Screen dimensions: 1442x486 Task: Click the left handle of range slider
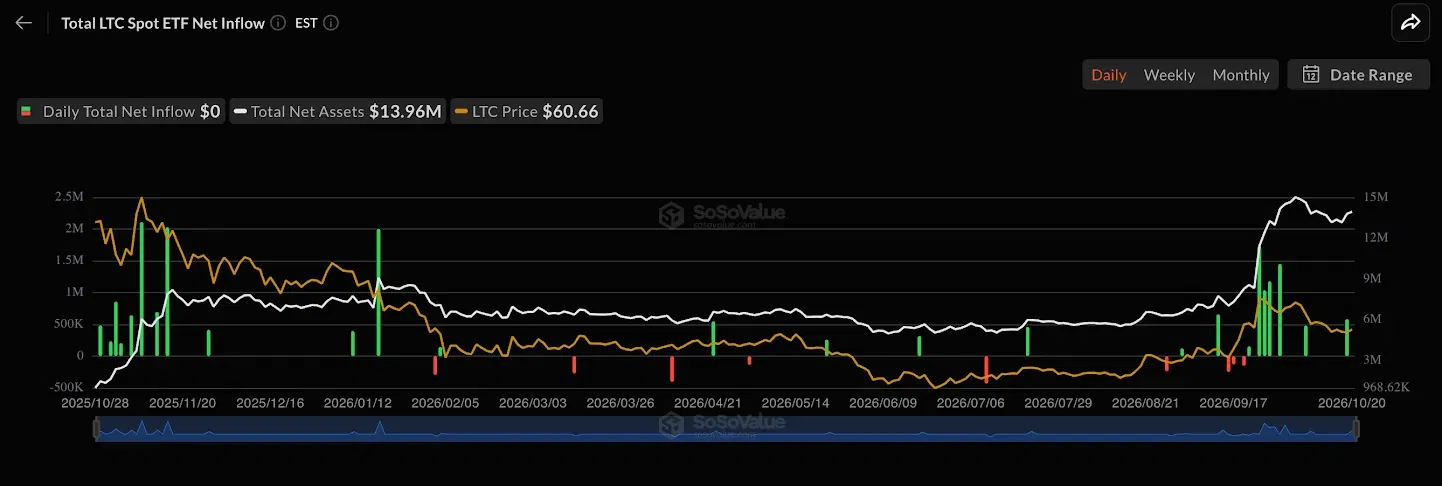96,430
